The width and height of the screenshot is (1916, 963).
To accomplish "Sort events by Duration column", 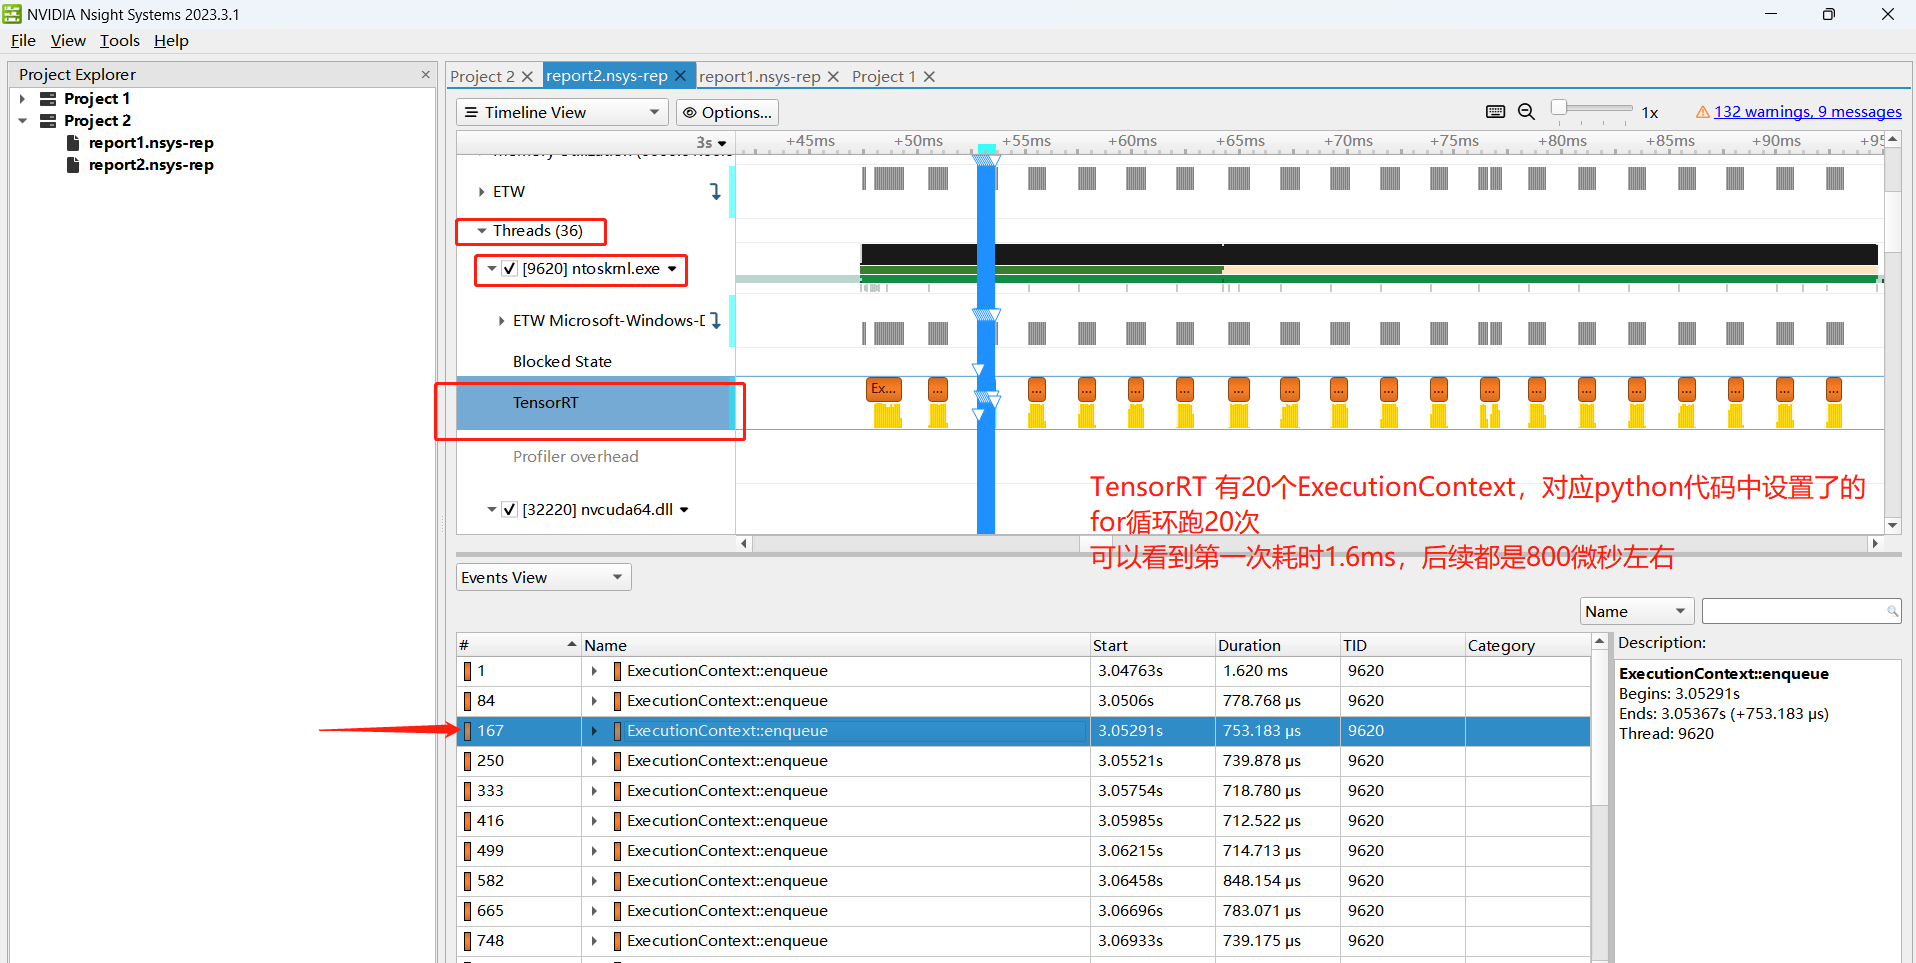I will pos(1277,646).
